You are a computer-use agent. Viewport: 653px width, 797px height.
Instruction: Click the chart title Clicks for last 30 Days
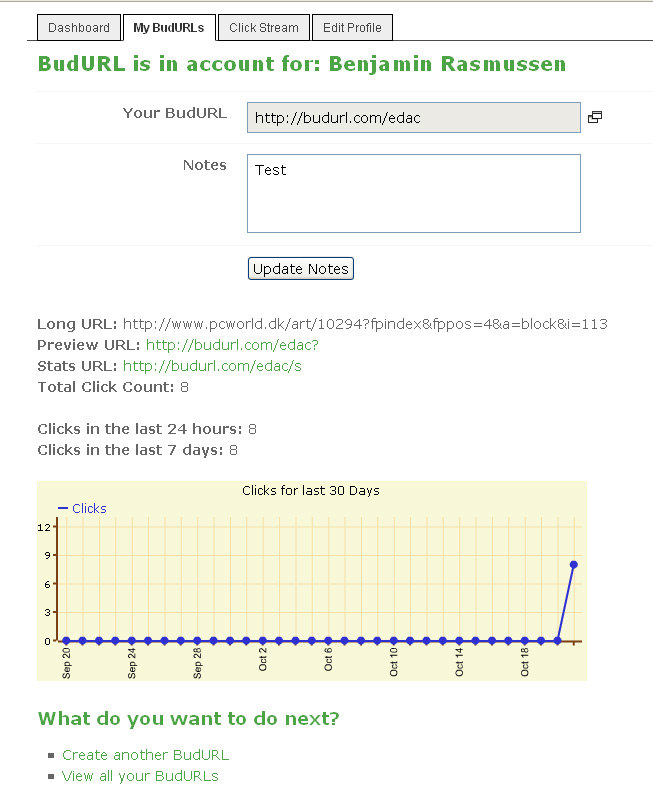coord(311,490)
